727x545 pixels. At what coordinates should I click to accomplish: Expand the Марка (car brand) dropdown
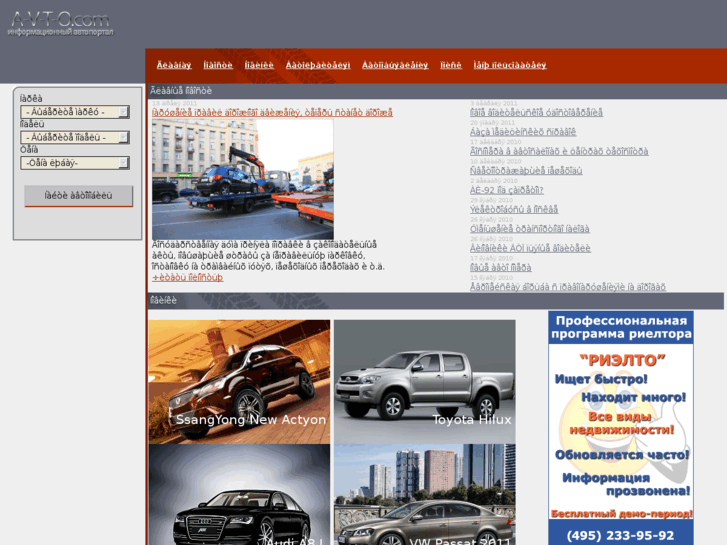[75, 112]
